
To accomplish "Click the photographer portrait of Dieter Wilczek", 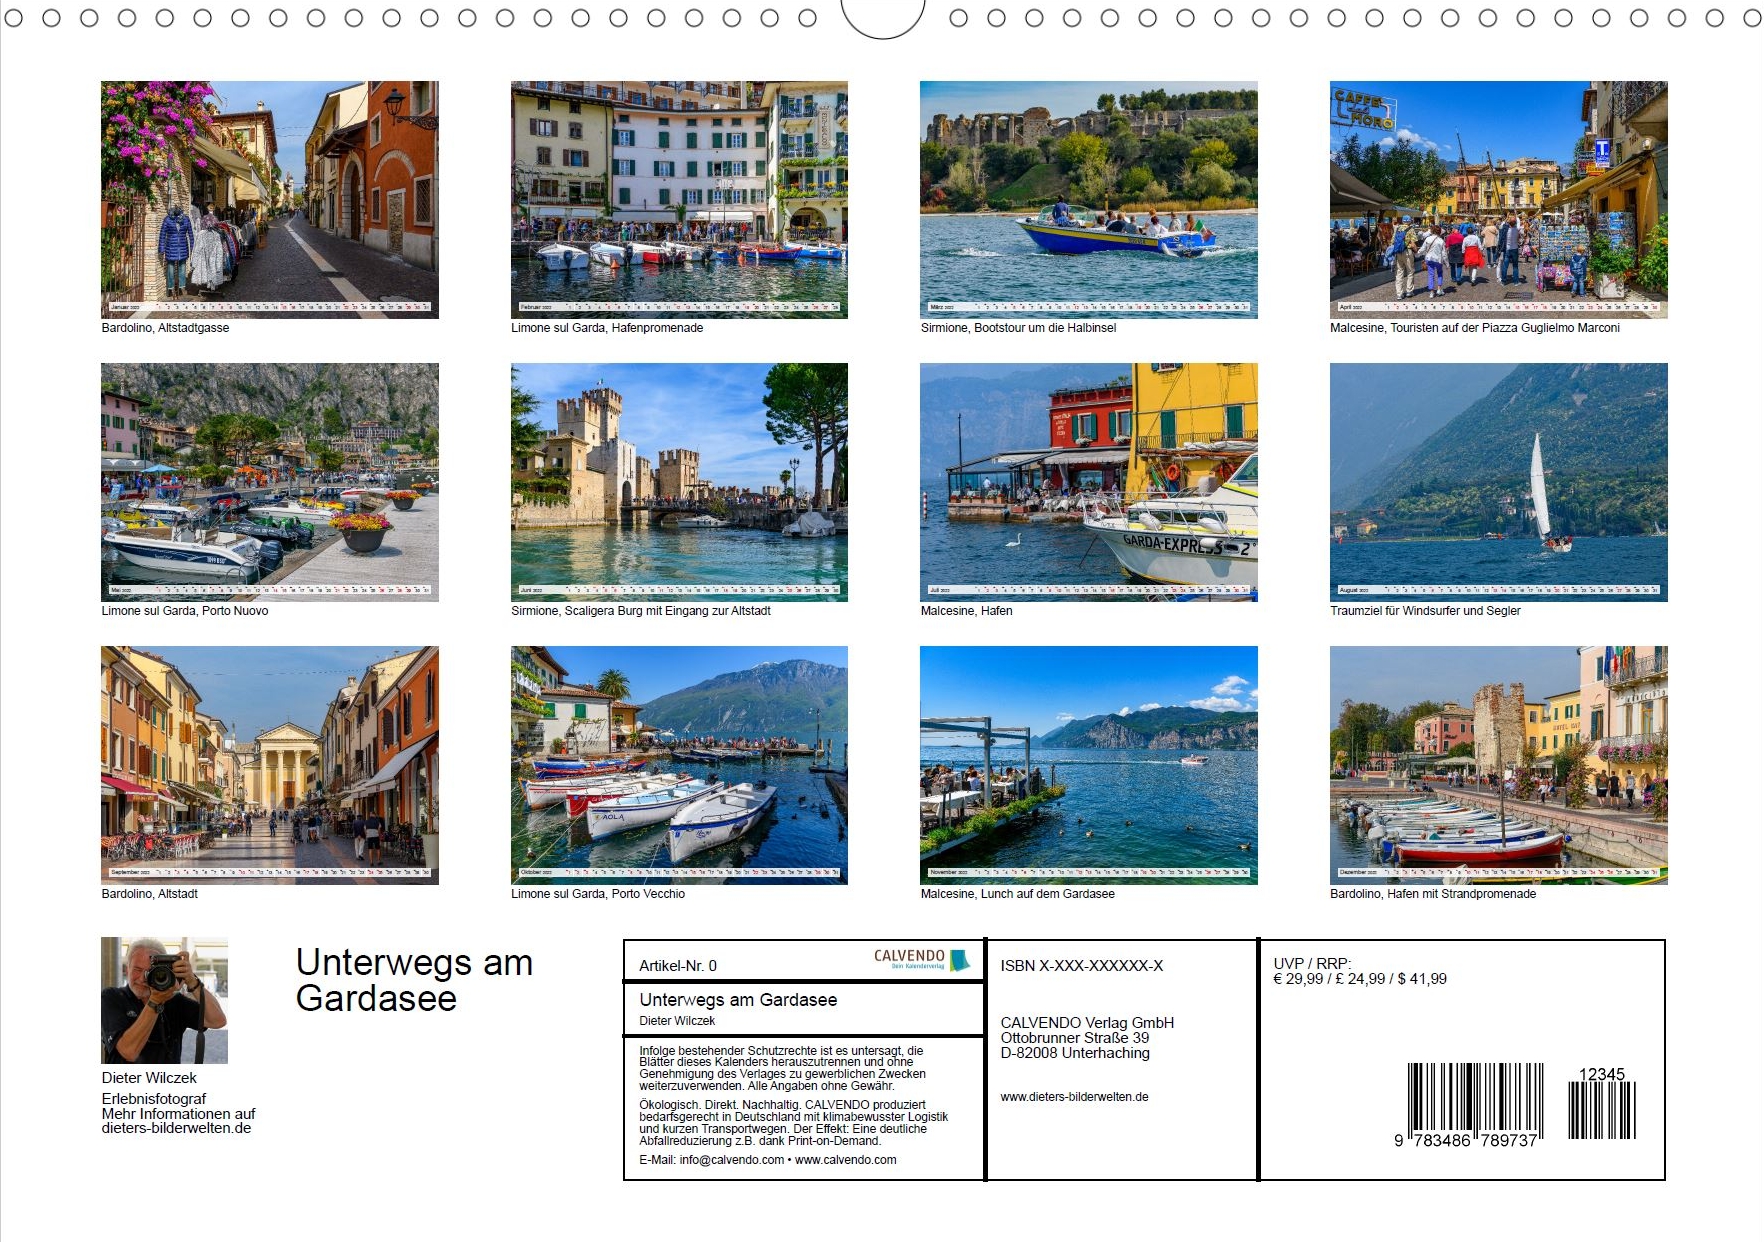I will pyautogui.click(x=164, y=1000).
